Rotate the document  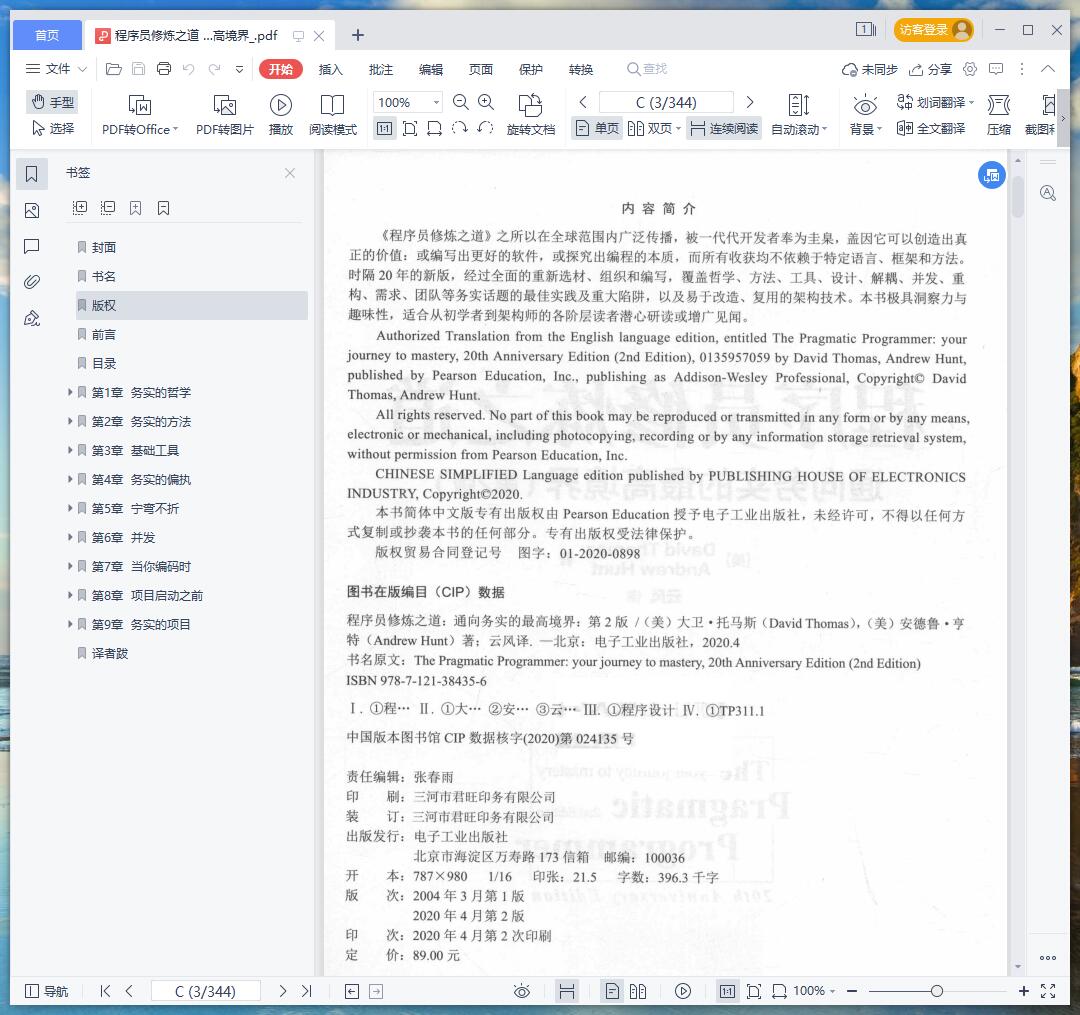coord(530,114)
